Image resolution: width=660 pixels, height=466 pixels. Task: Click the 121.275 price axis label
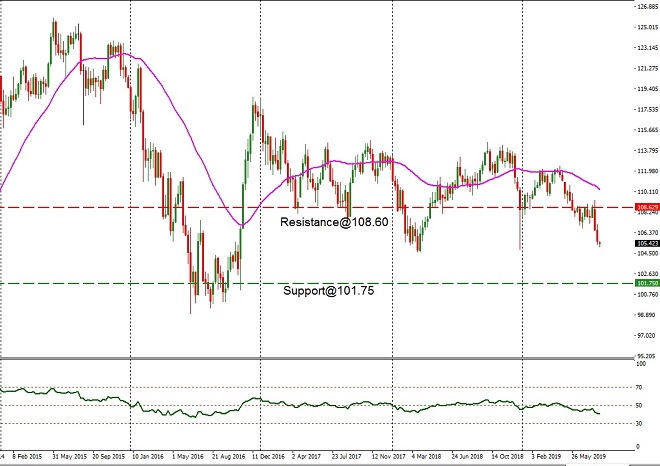[648, 68]
